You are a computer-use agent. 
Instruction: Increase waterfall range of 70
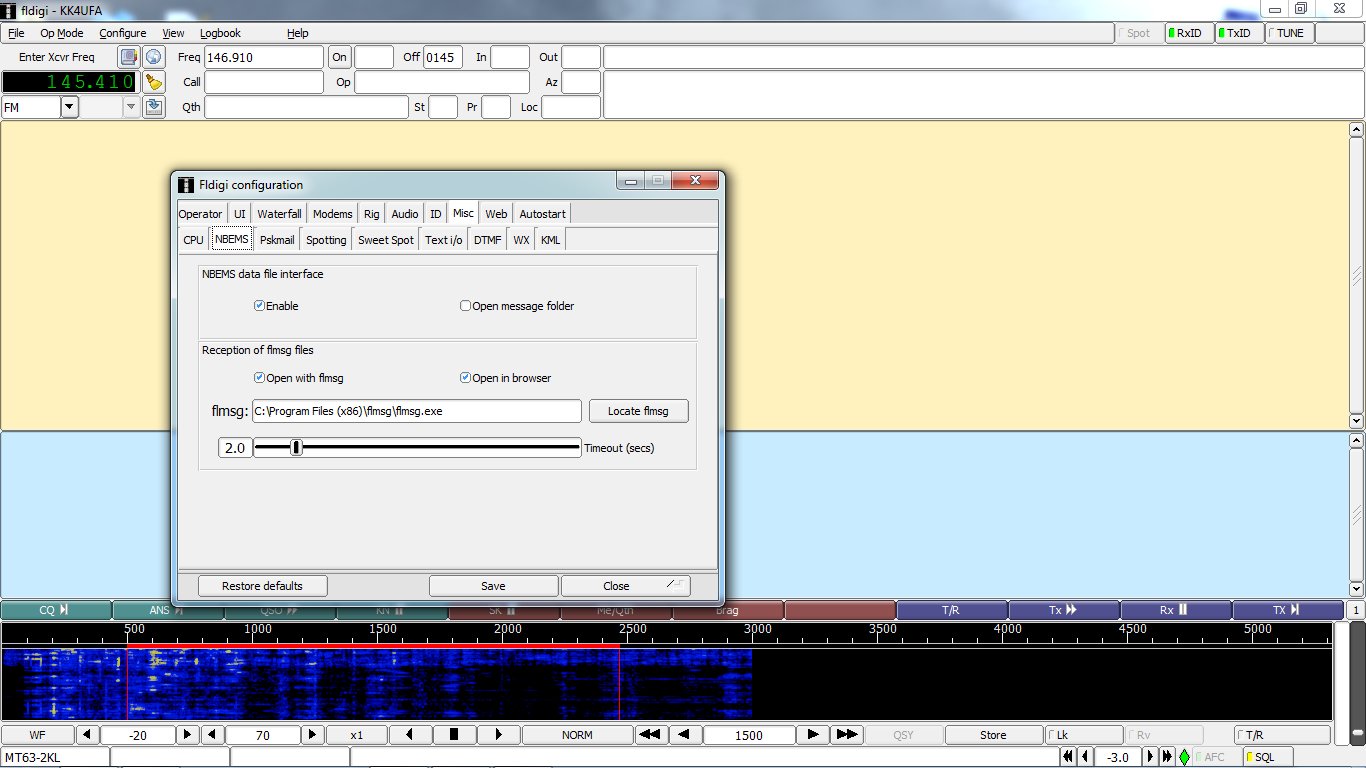(x=313, y=734)
